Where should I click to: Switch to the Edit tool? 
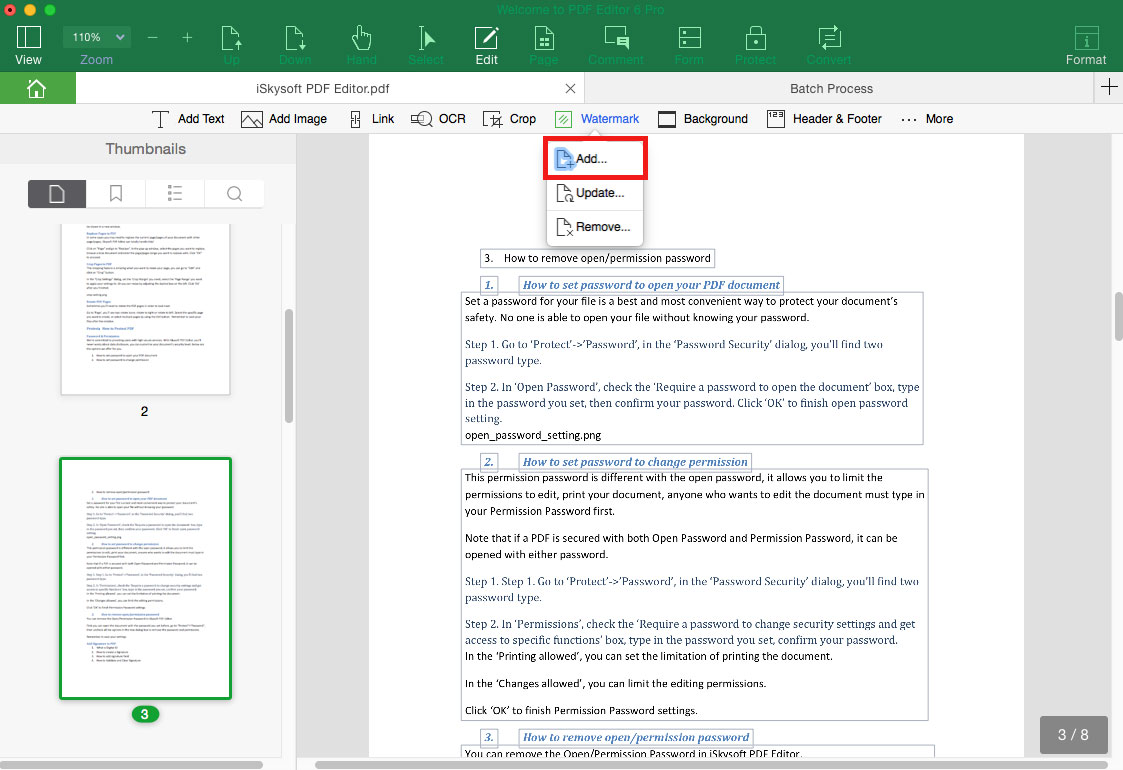pos(486,45)
